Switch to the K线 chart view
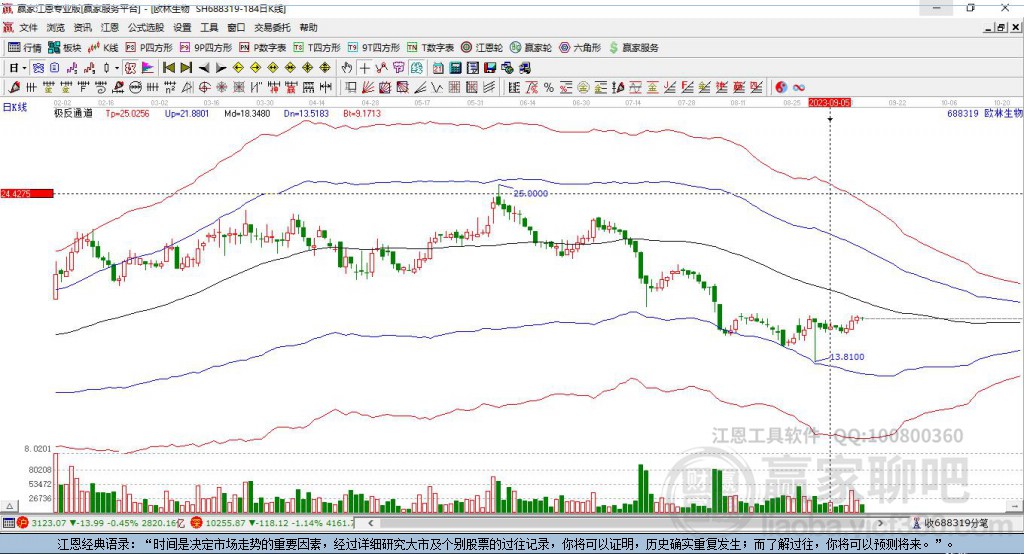 pos(103,48)
